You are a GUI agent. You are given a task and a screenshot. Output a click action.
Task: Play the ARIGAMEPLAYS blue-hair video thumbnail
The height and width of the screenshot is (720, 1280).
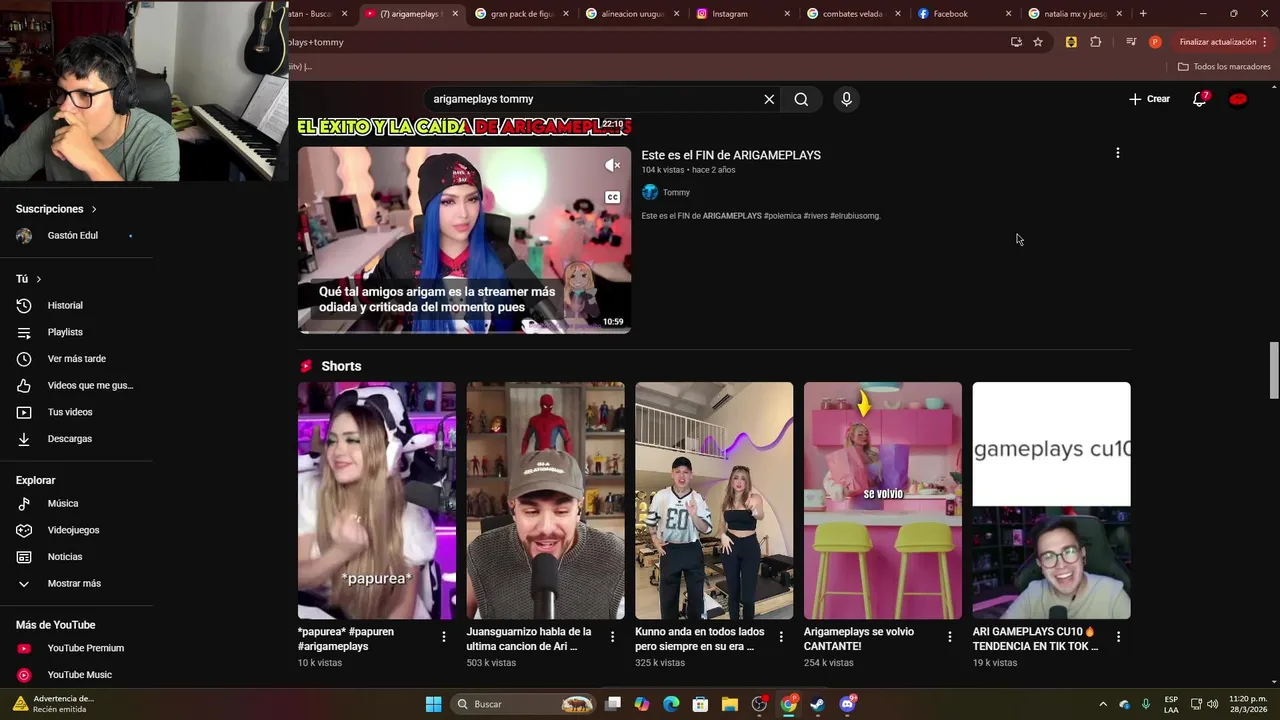coord(464,240)
